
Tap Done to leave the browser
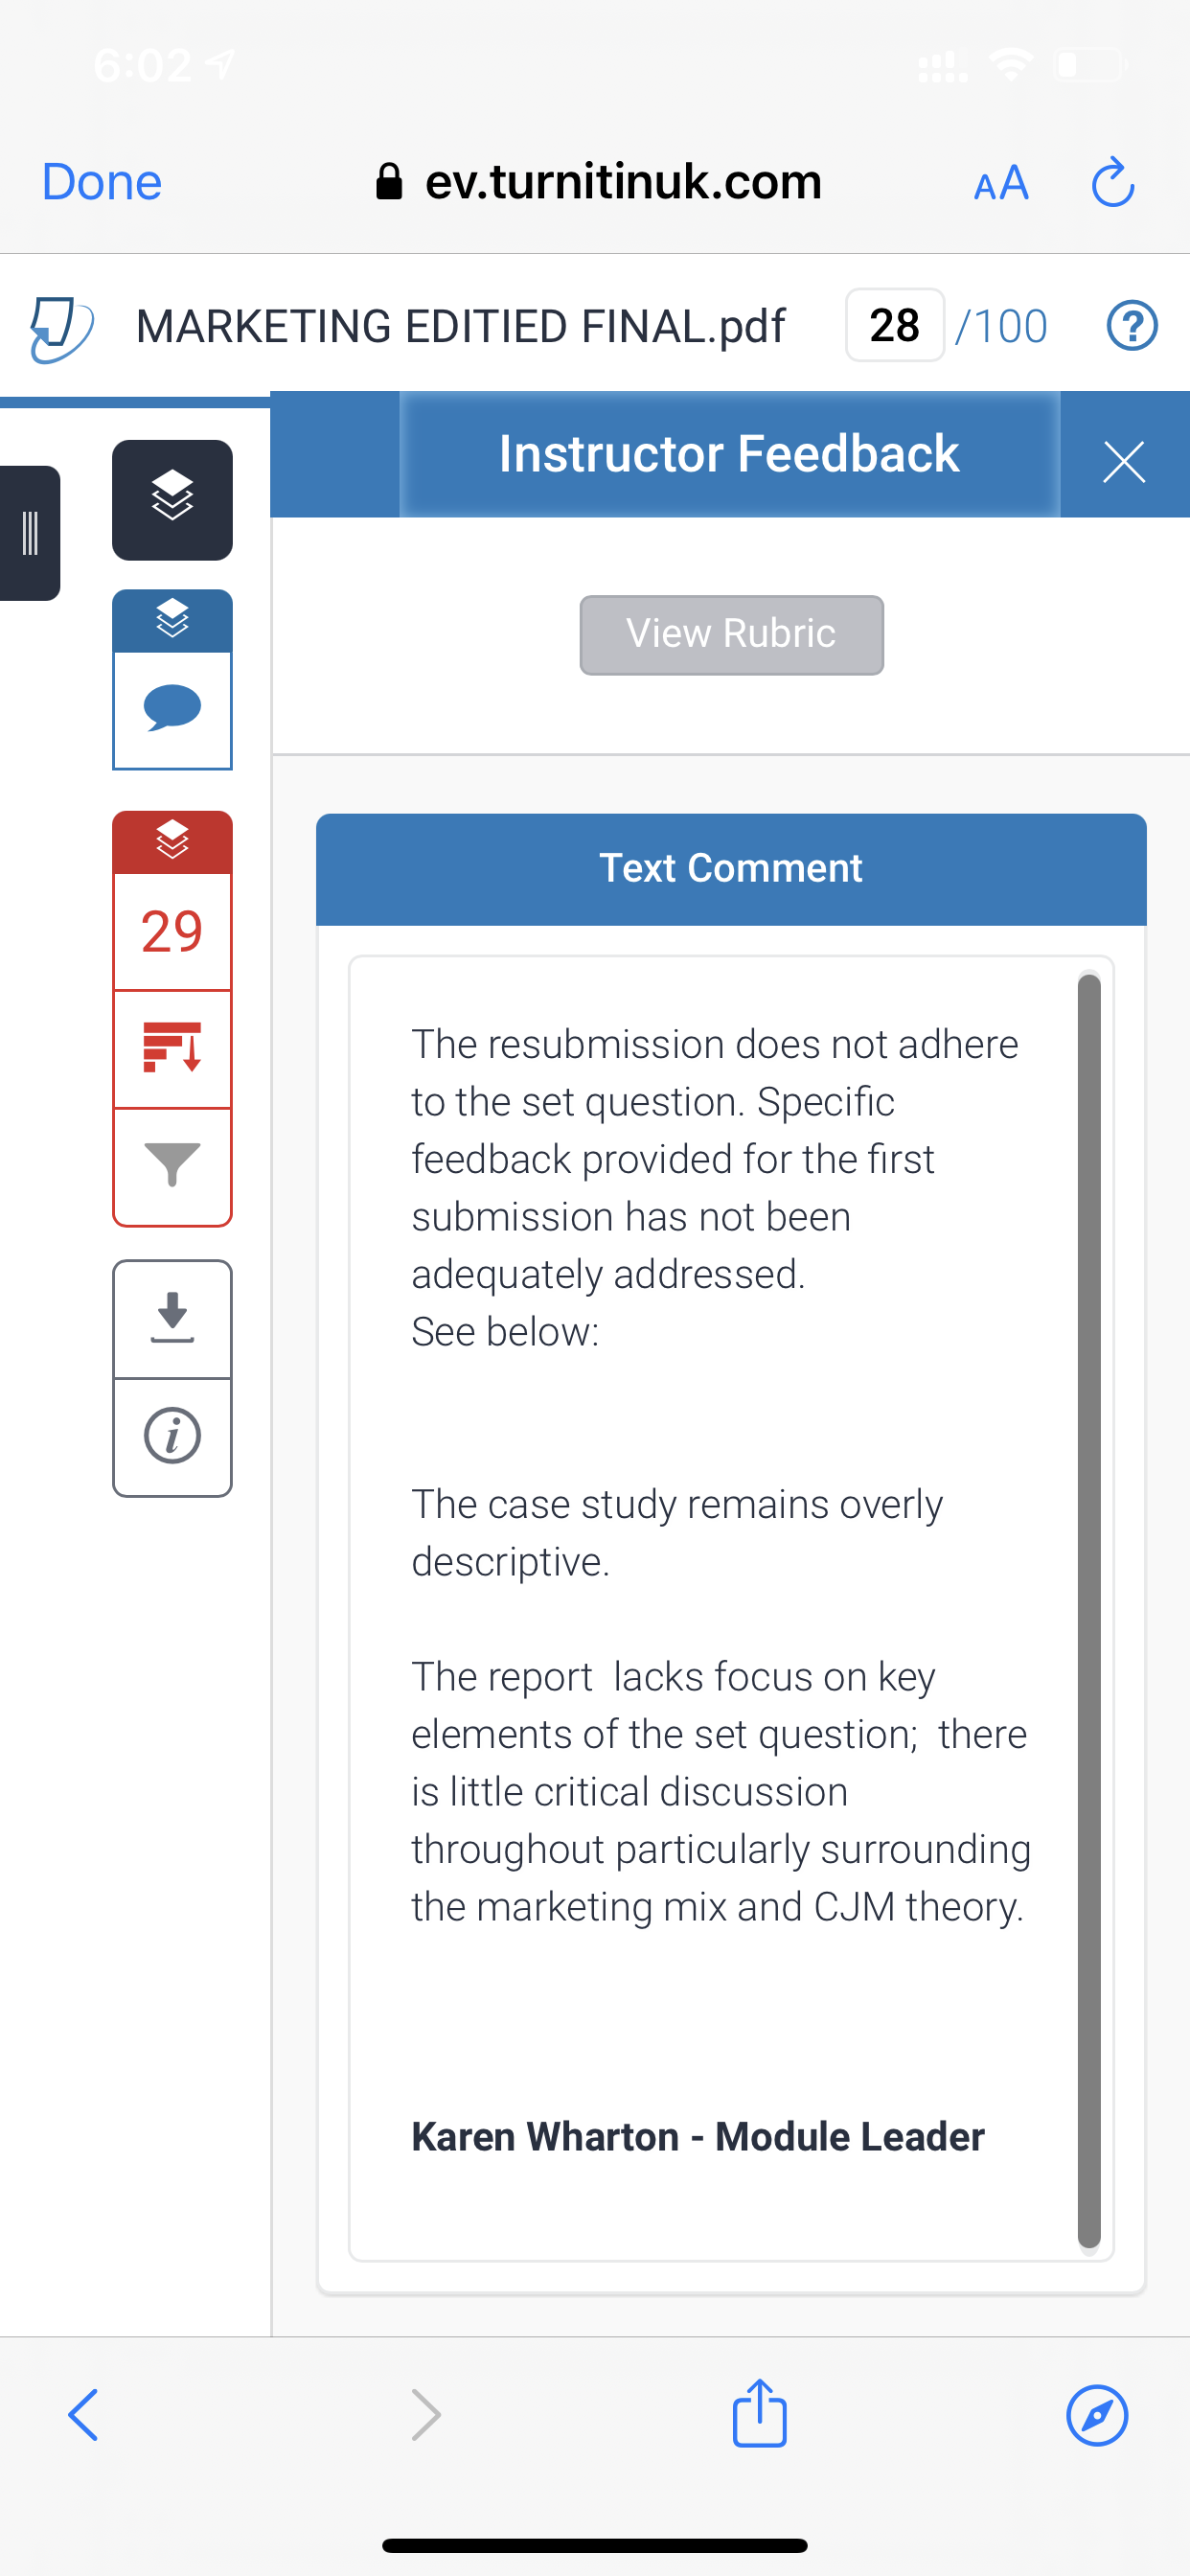[x=102, y=182]
